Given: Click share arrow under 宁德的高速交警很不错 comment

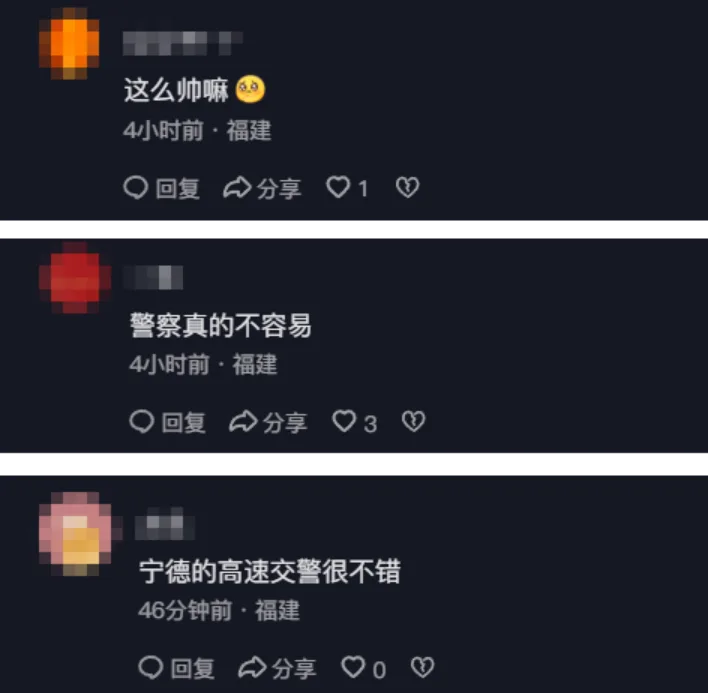Looking at the screenshot, I should tap(252, 668).
